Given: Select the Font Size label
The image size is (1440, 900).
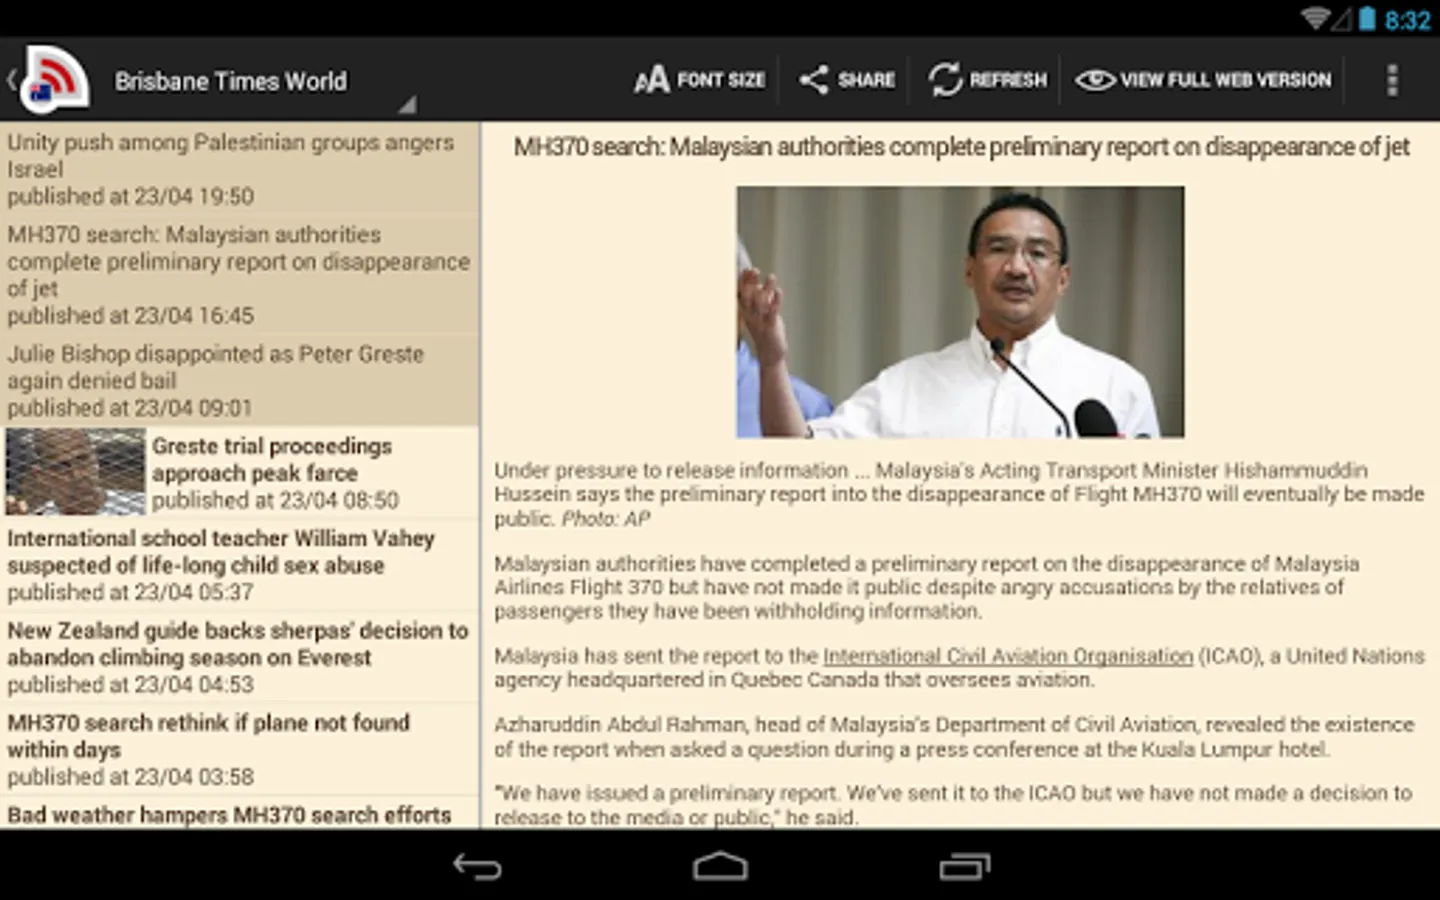Looking at the screenshot, I should (721, 80).
